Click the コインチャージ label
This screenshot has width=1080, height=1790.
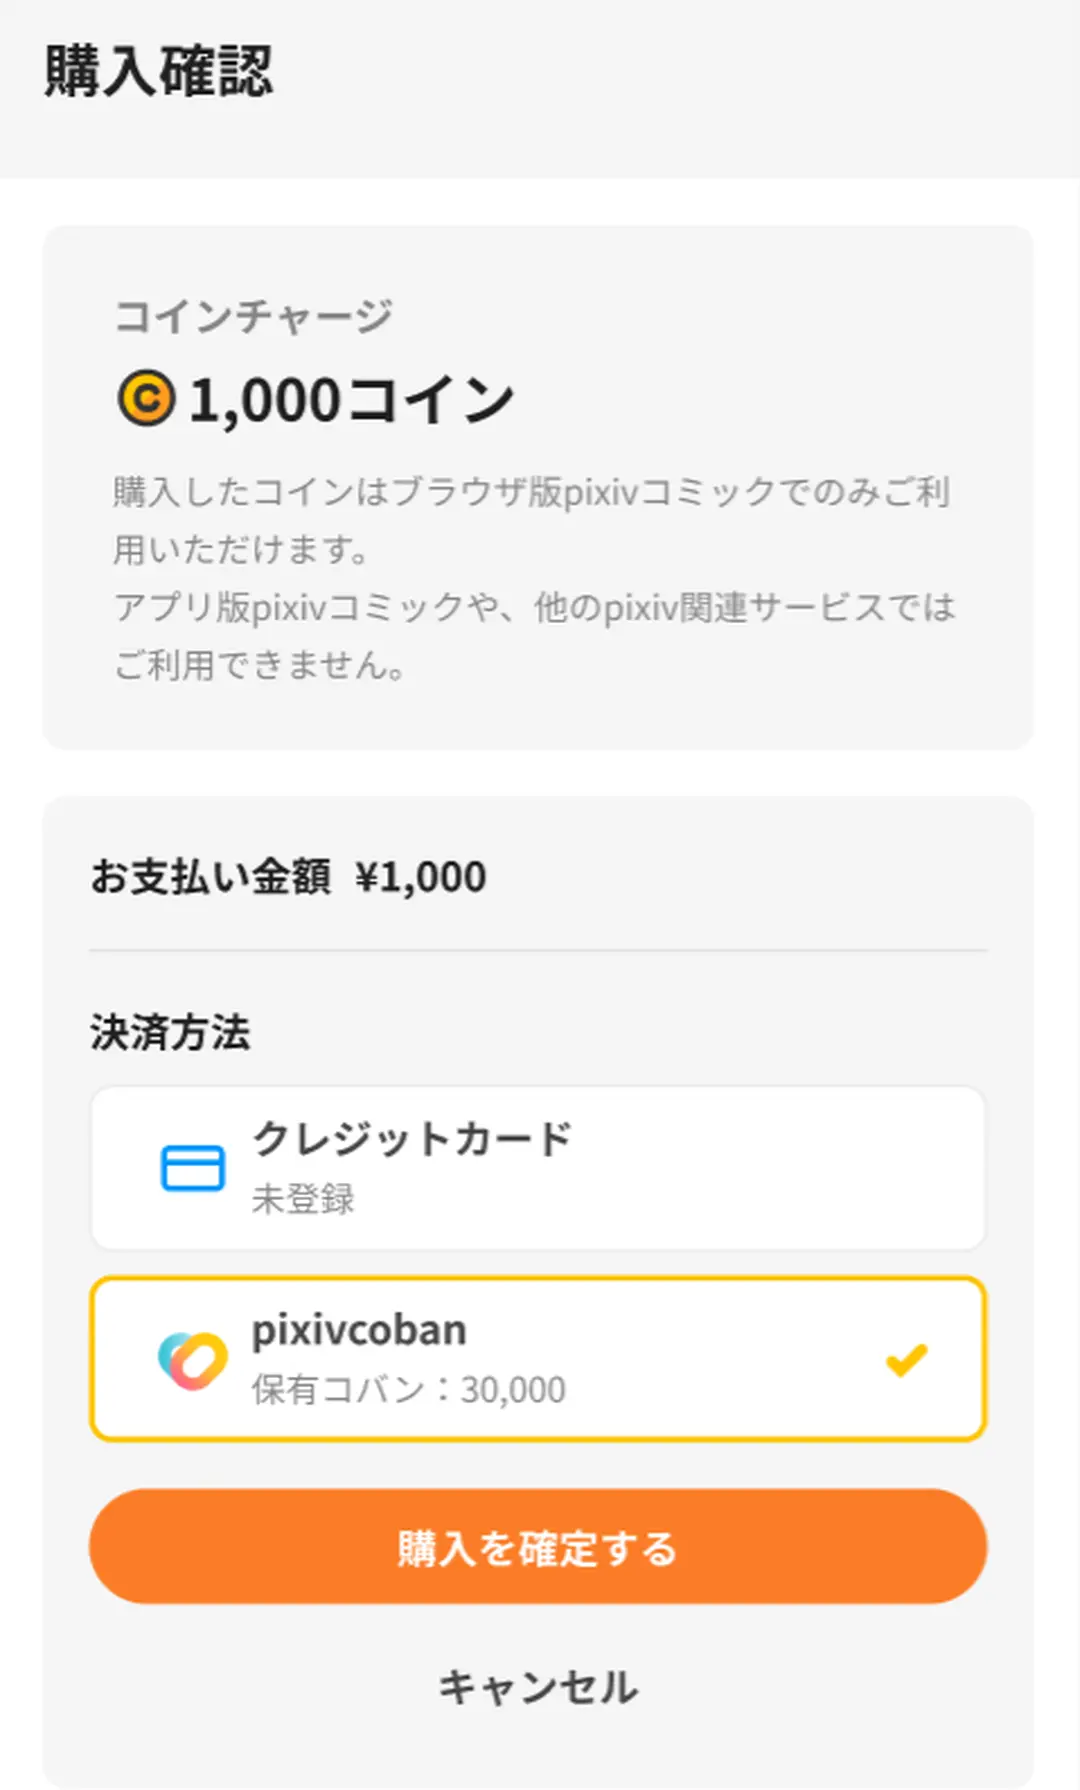(253, 316)
